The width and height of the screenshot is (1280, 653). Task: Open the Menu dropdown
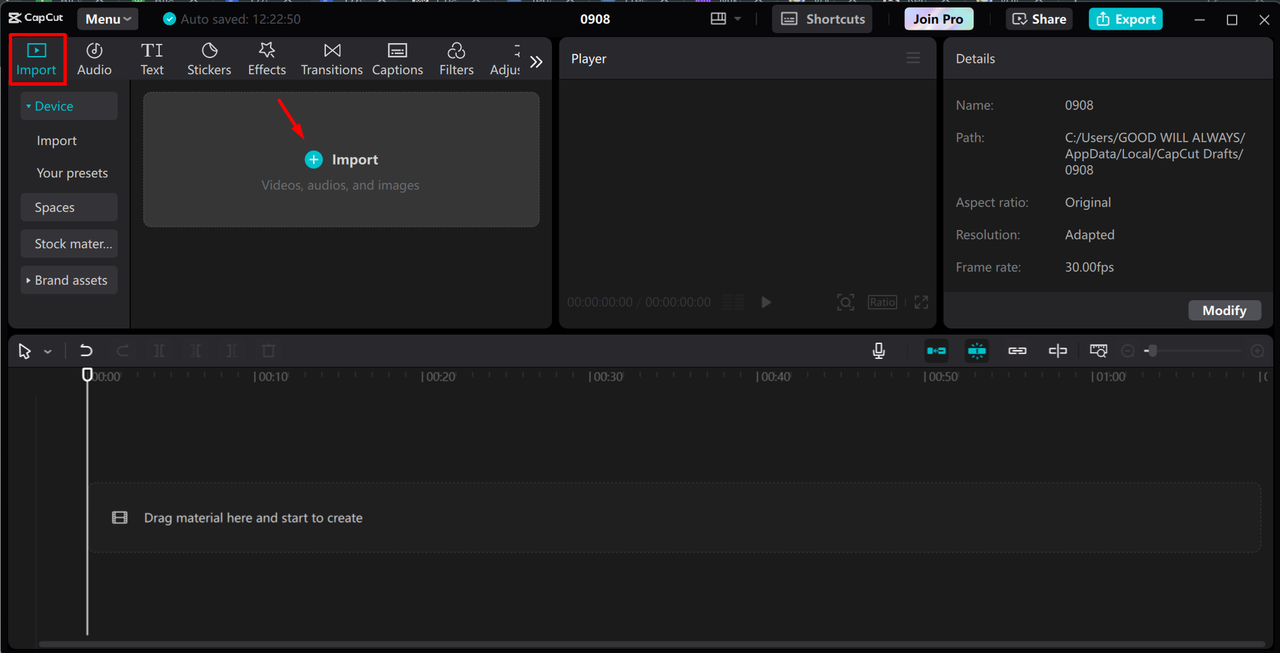pyautogui.click(x=108, y=19)
